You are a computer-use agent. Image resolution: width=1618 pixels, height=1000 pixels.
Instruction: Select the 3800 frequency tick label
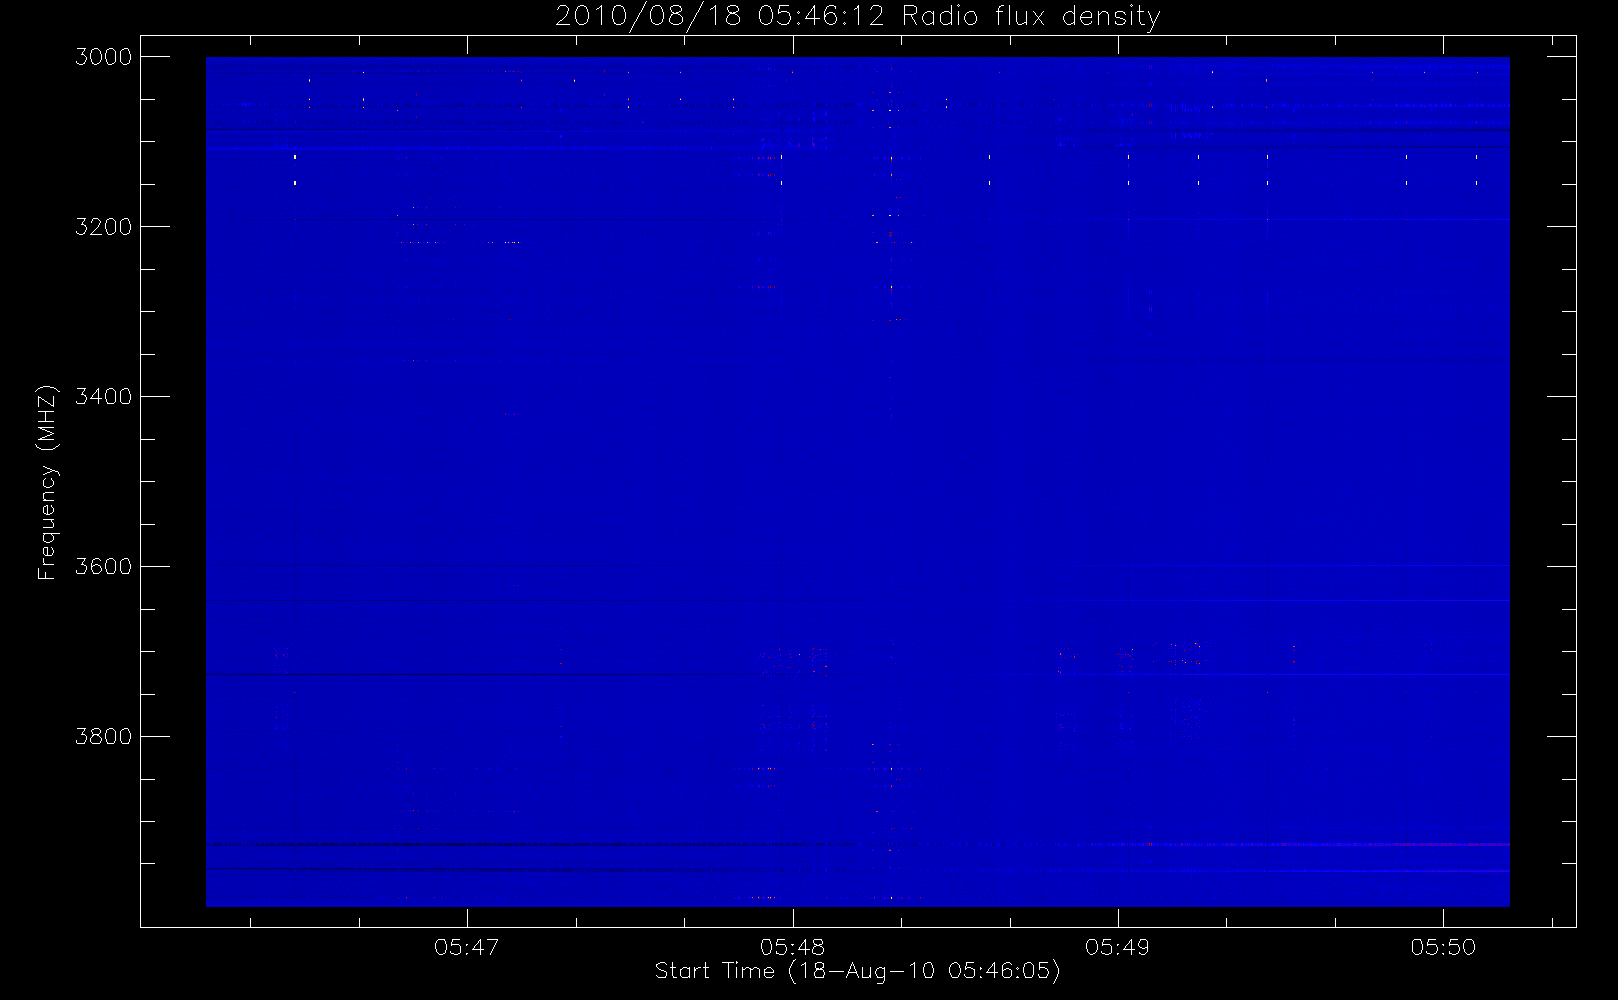click(104, 737)
